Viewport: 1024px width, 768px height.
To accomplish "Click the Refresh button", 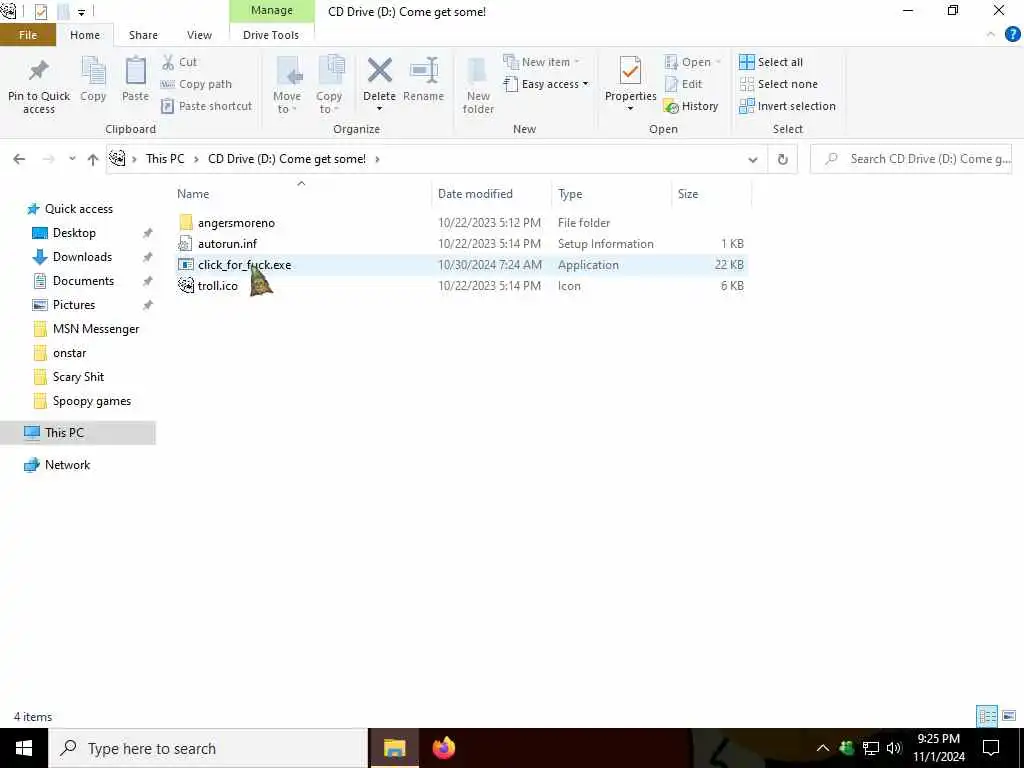I will [x=782, y=159].
